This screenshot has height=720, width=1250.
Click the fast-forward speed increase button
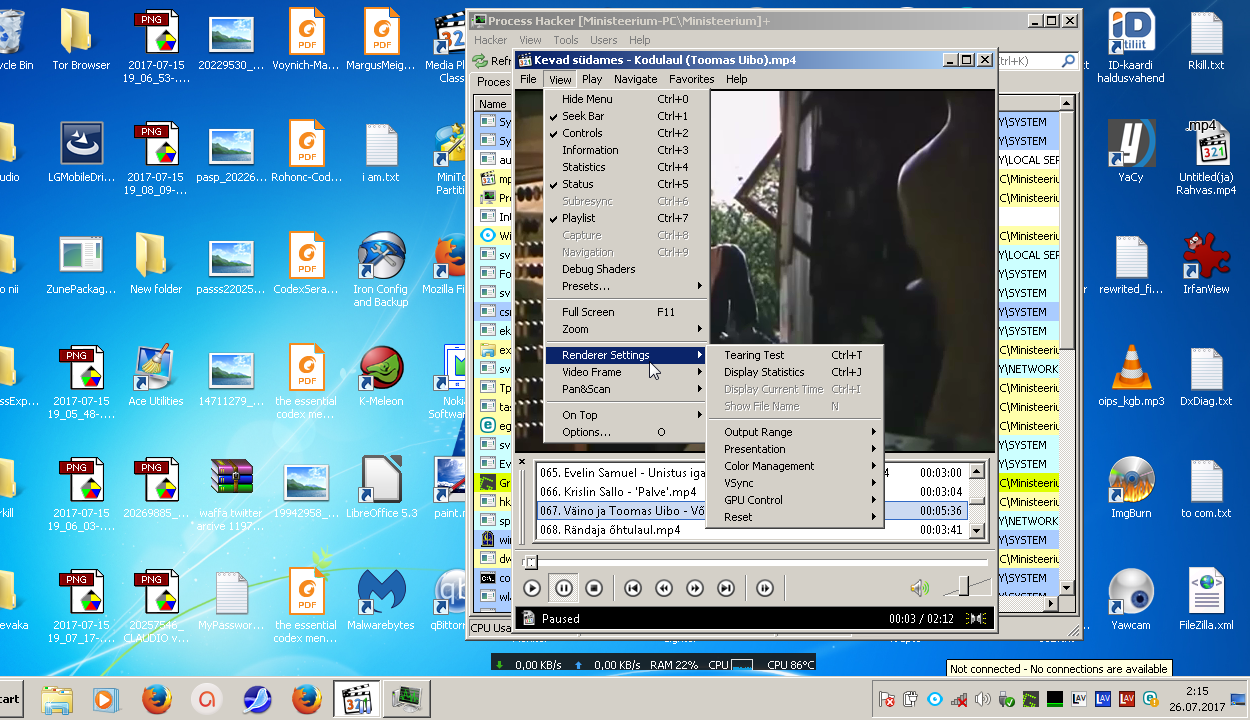point(695,589)
